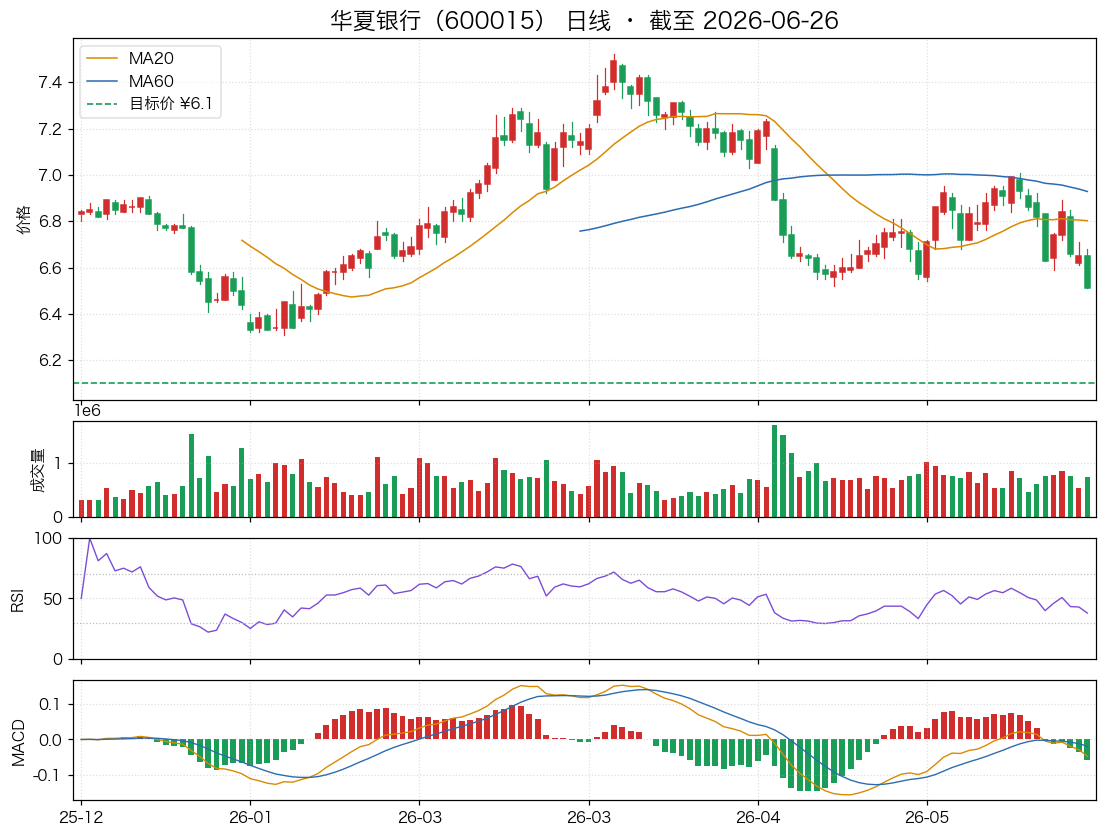
Task: Click the 26-04 date label
Action: [758, 818]
